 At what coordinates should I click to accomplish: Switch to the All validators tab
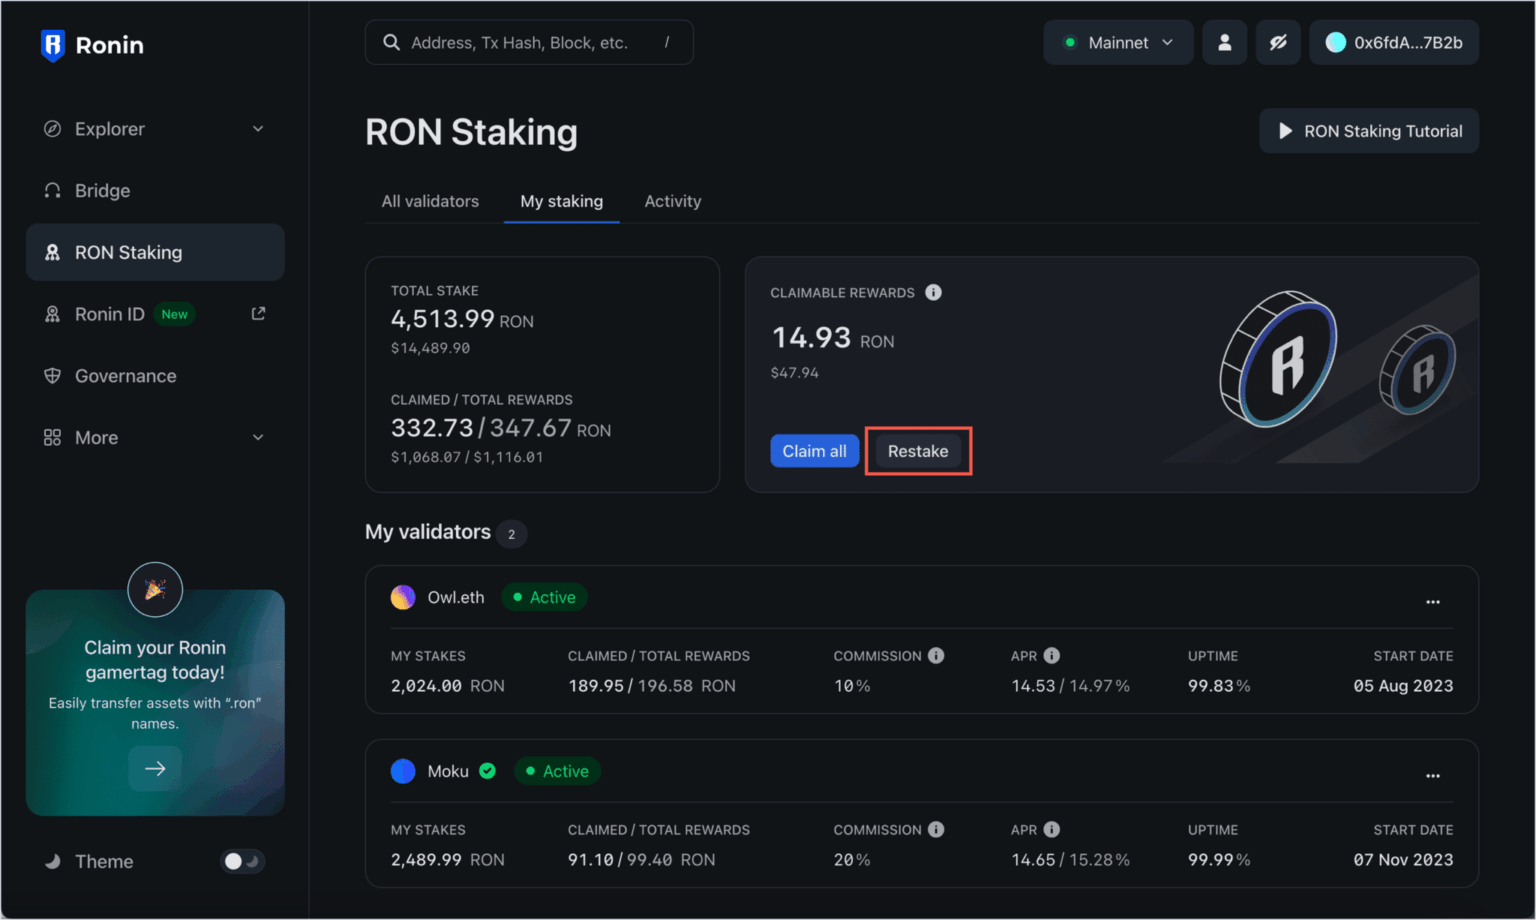[x=430, y=201]
